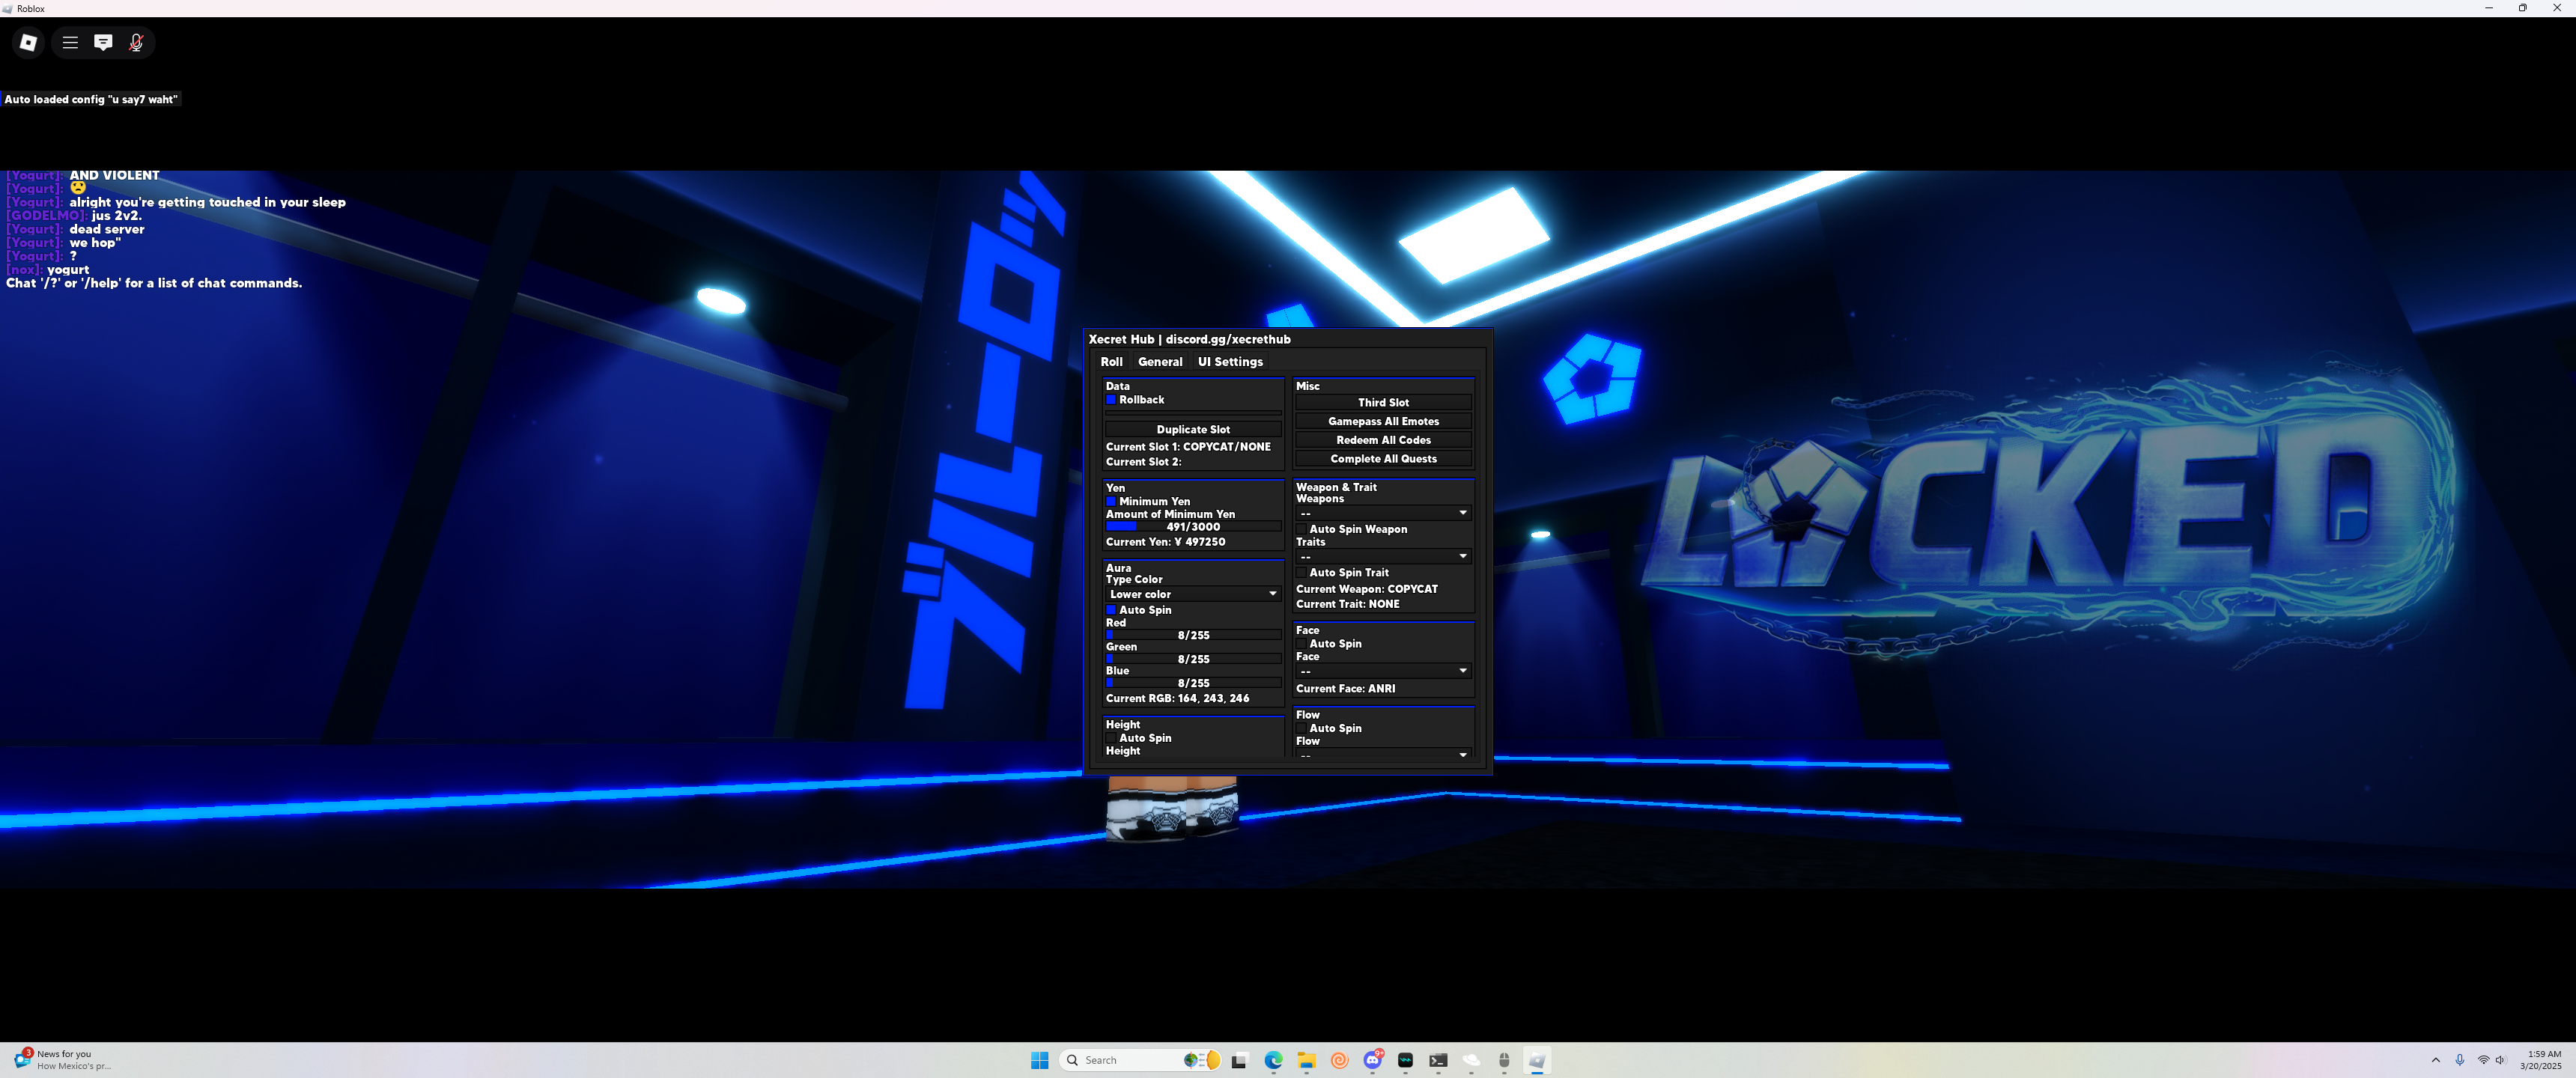Open the hamburger menu icon

click(x=70, y=42)
